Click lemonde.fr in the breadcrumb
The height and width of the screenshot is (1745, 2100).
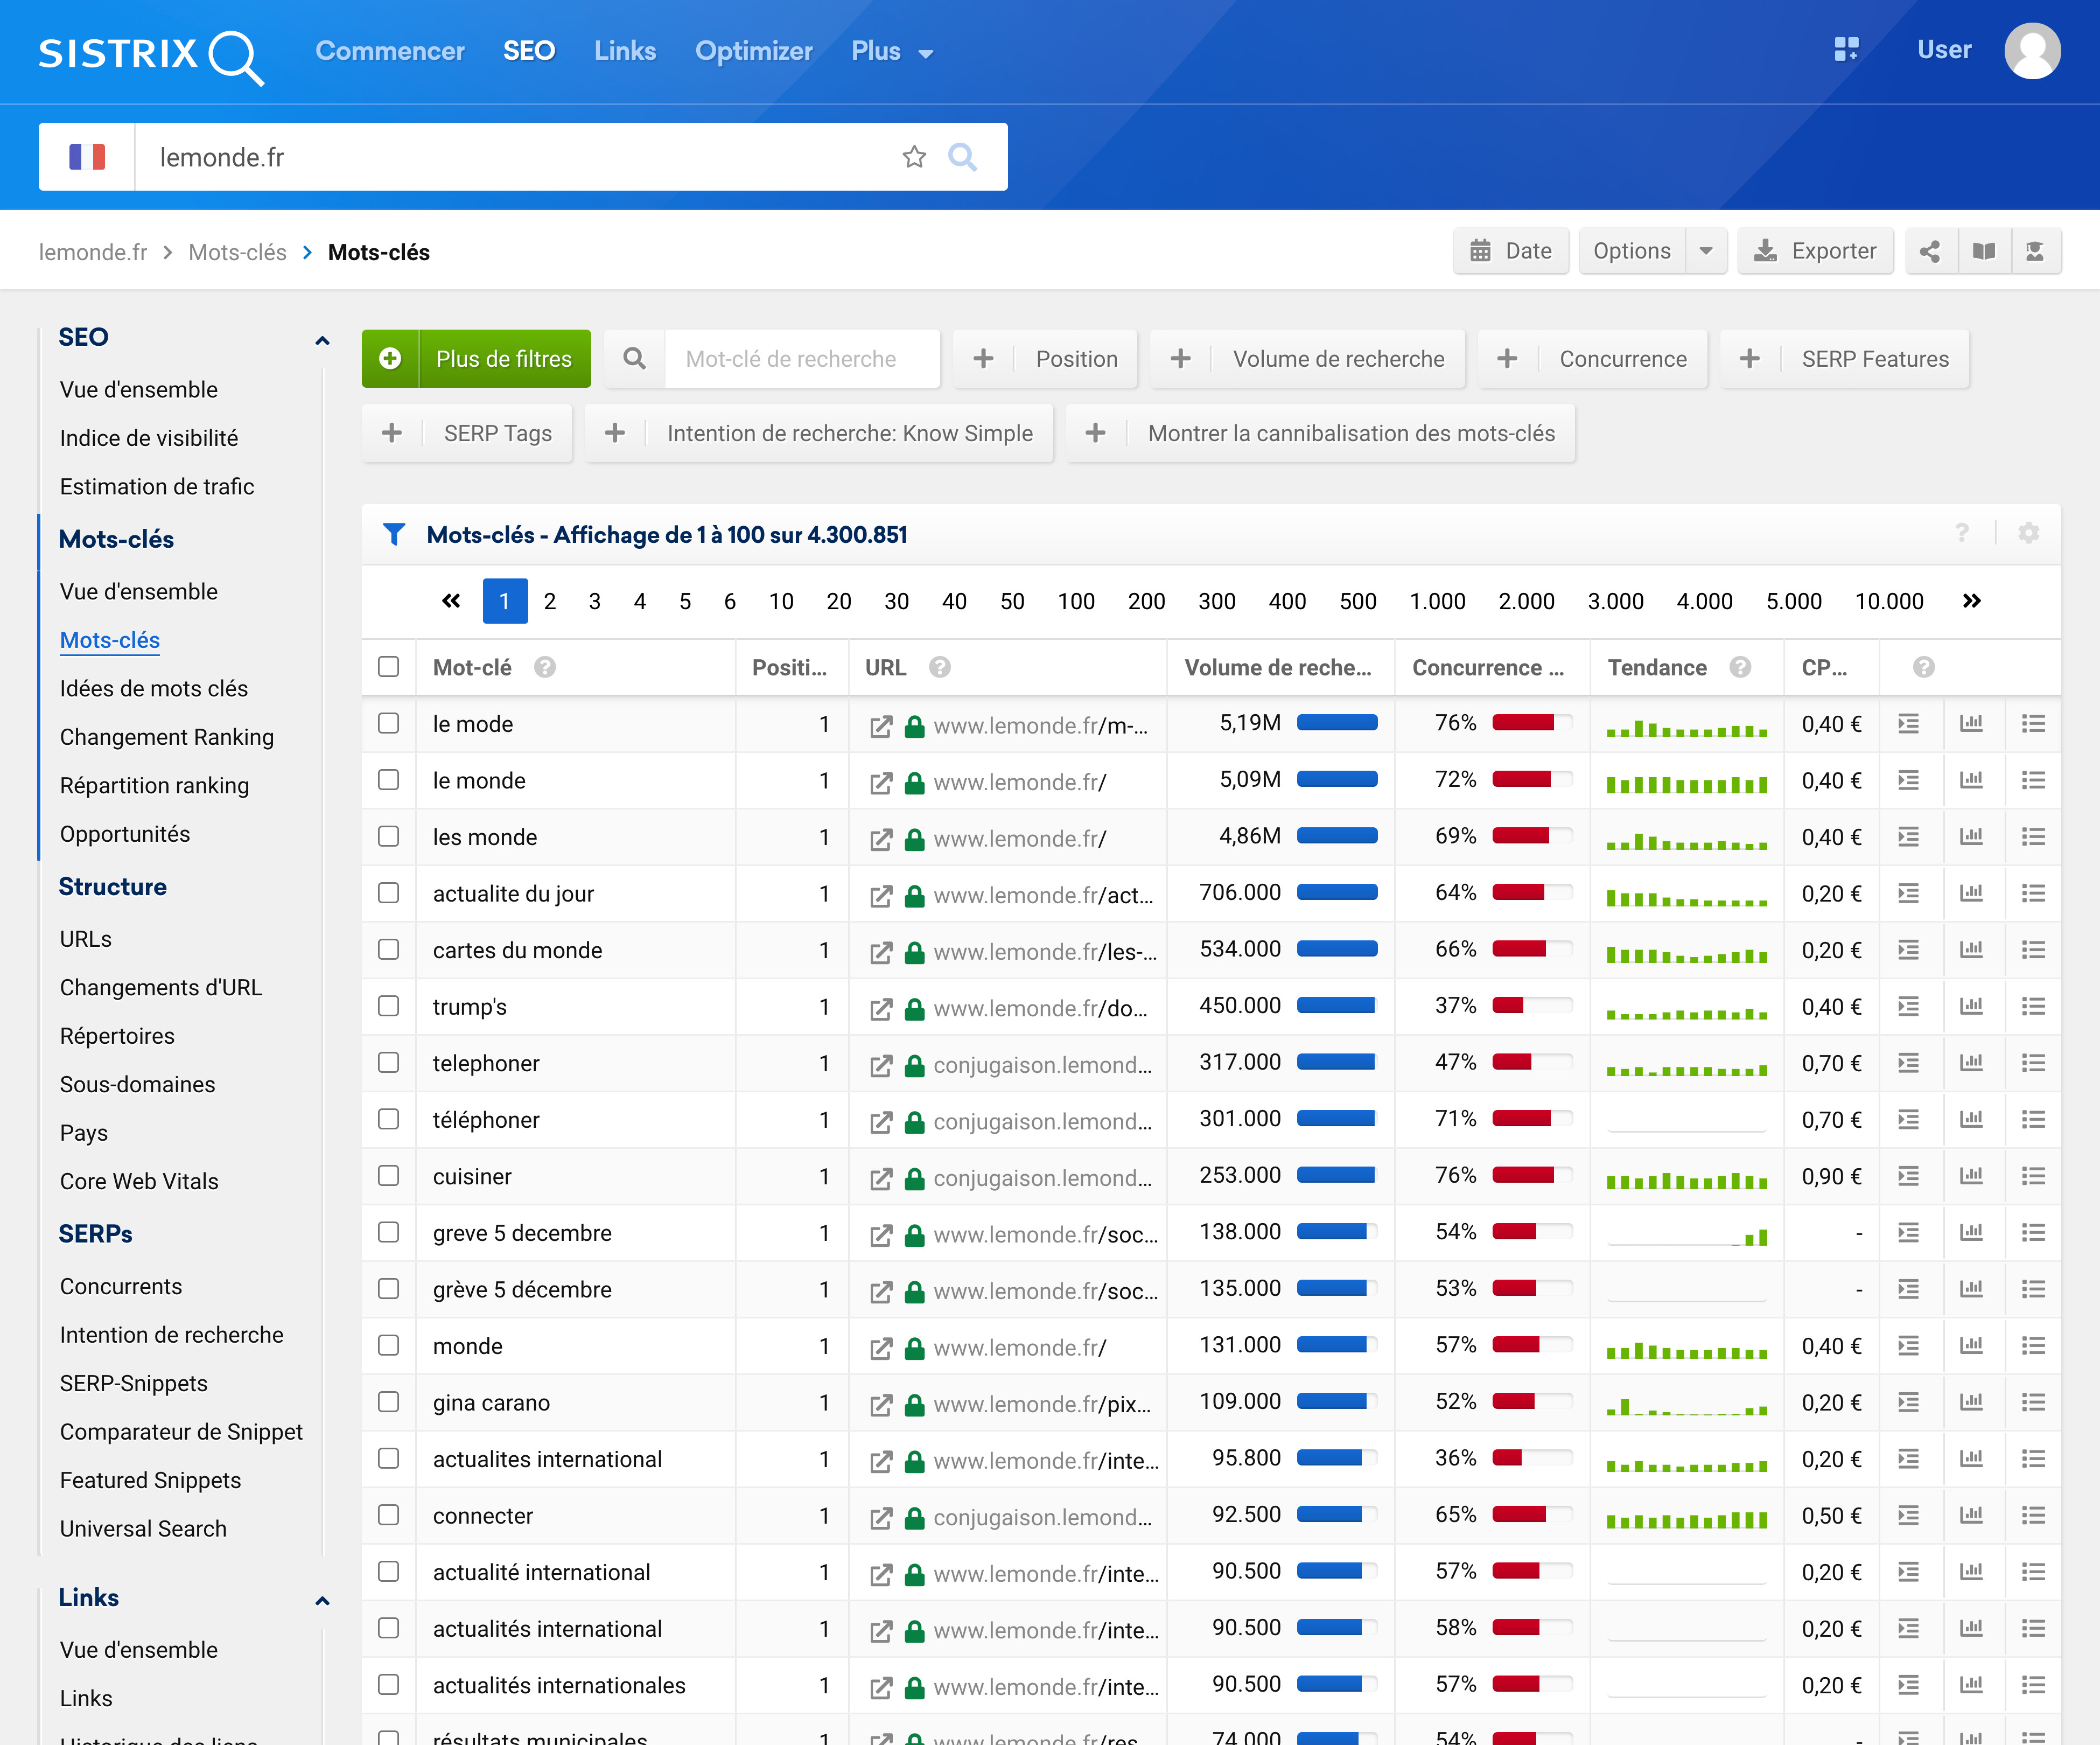[93, 252]
